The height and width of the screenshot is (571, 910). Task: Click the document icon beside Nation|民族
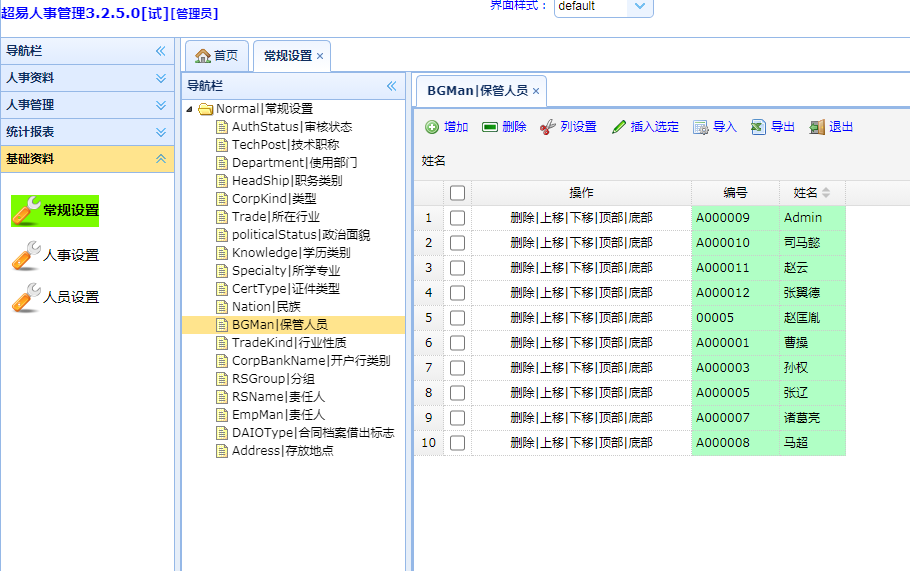tap(222, 307)
